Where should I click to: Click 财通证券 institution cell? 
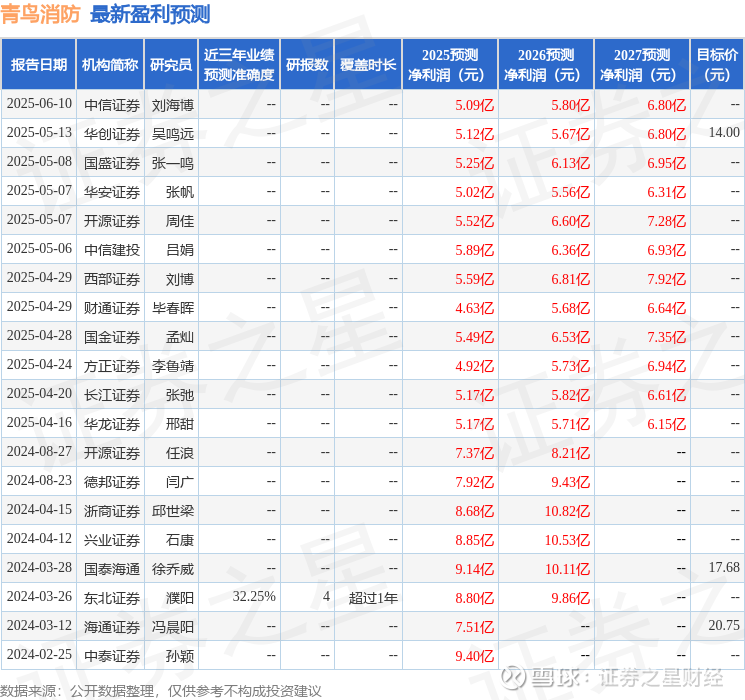coord(112,308)
